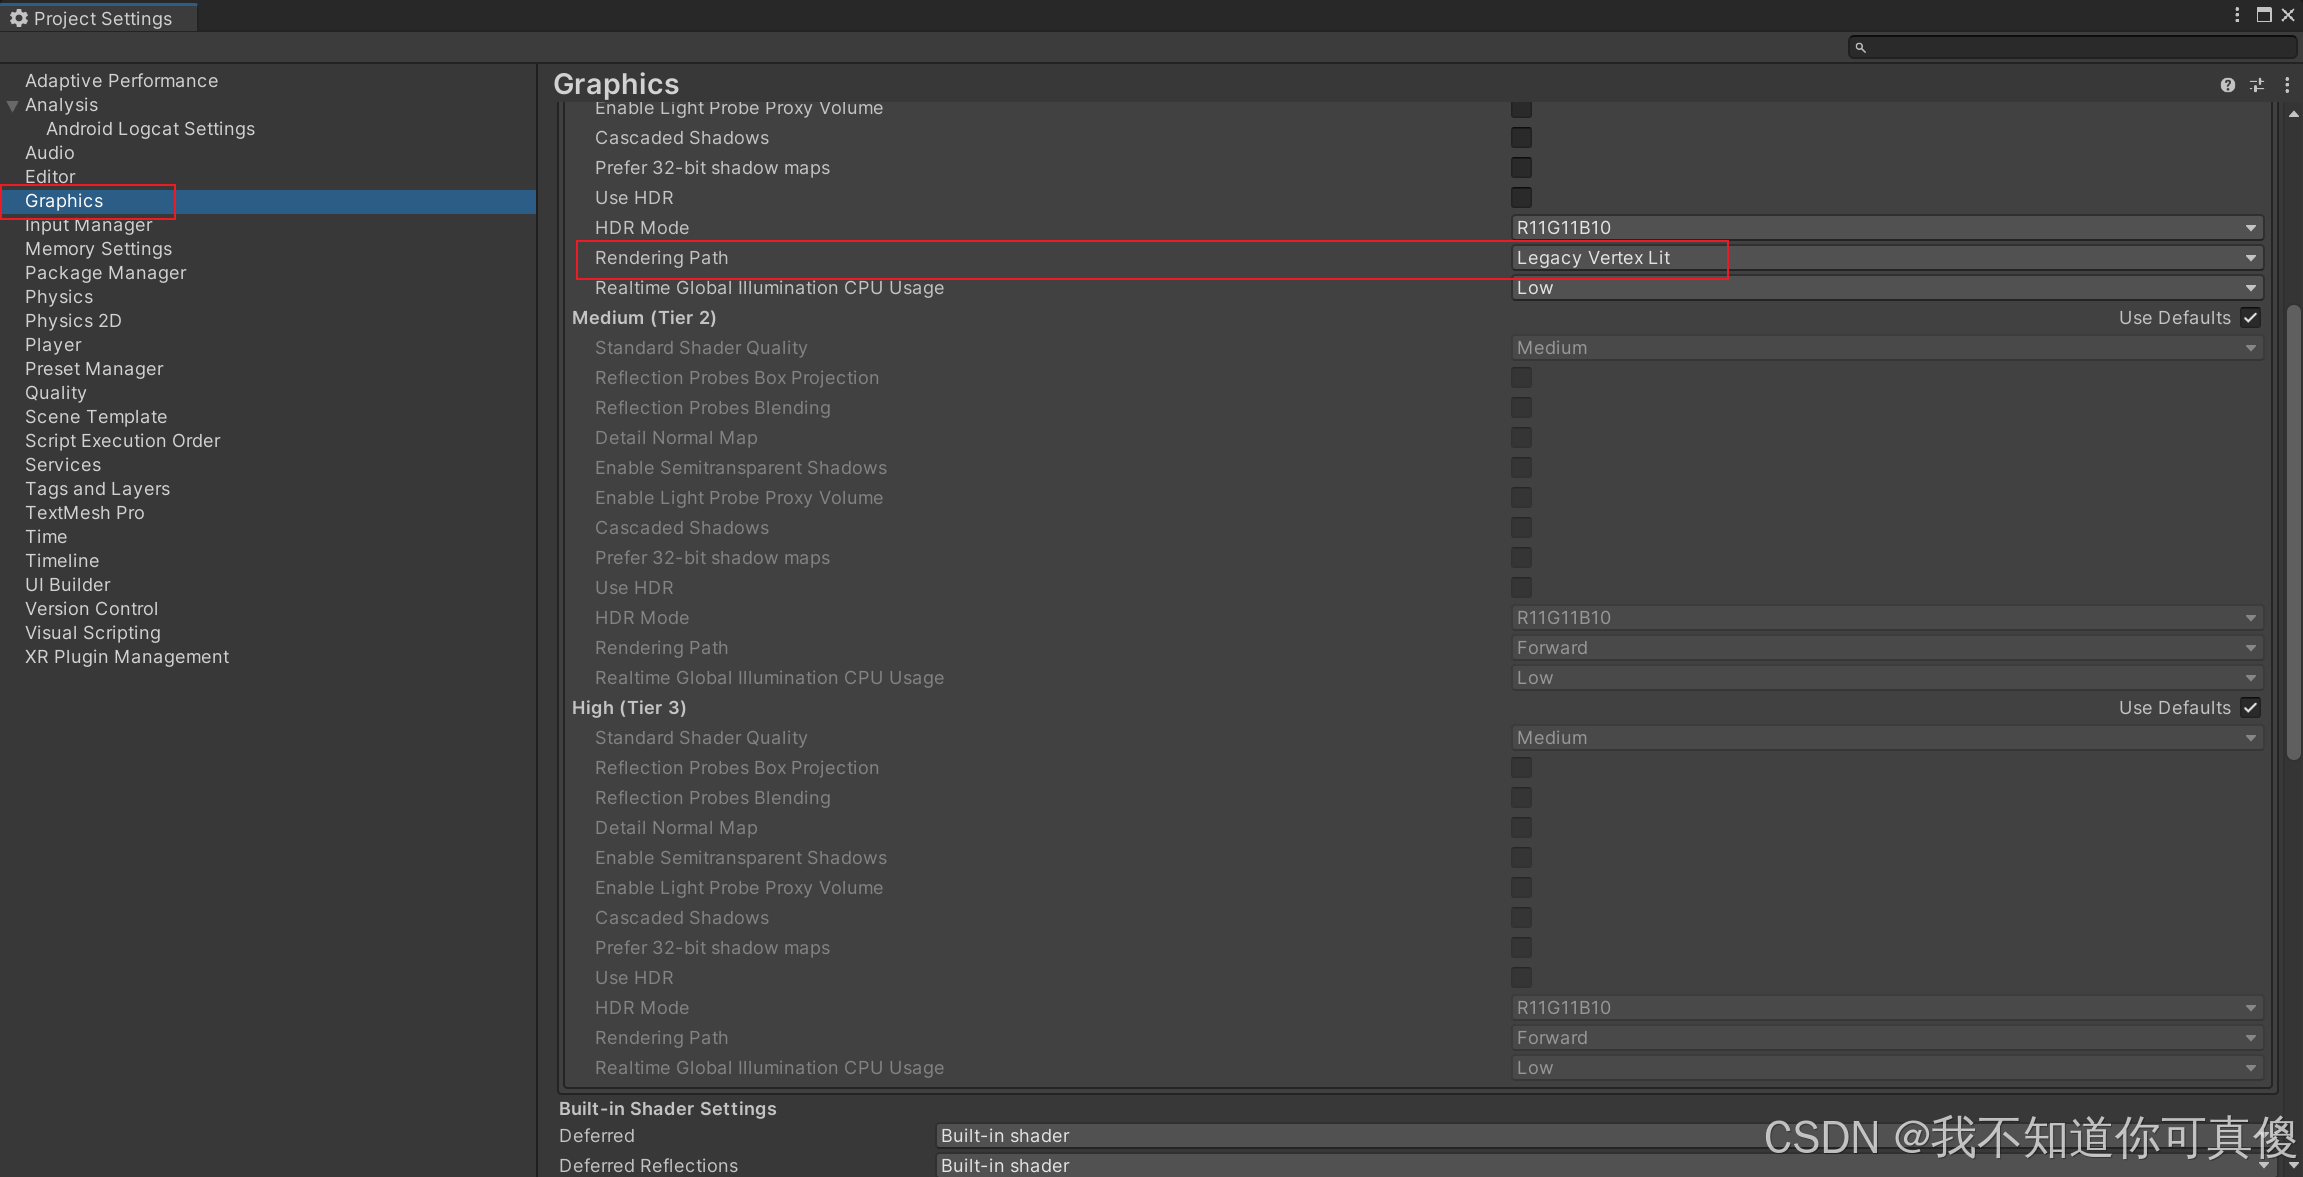Click the search magnifier icon

1860,47
